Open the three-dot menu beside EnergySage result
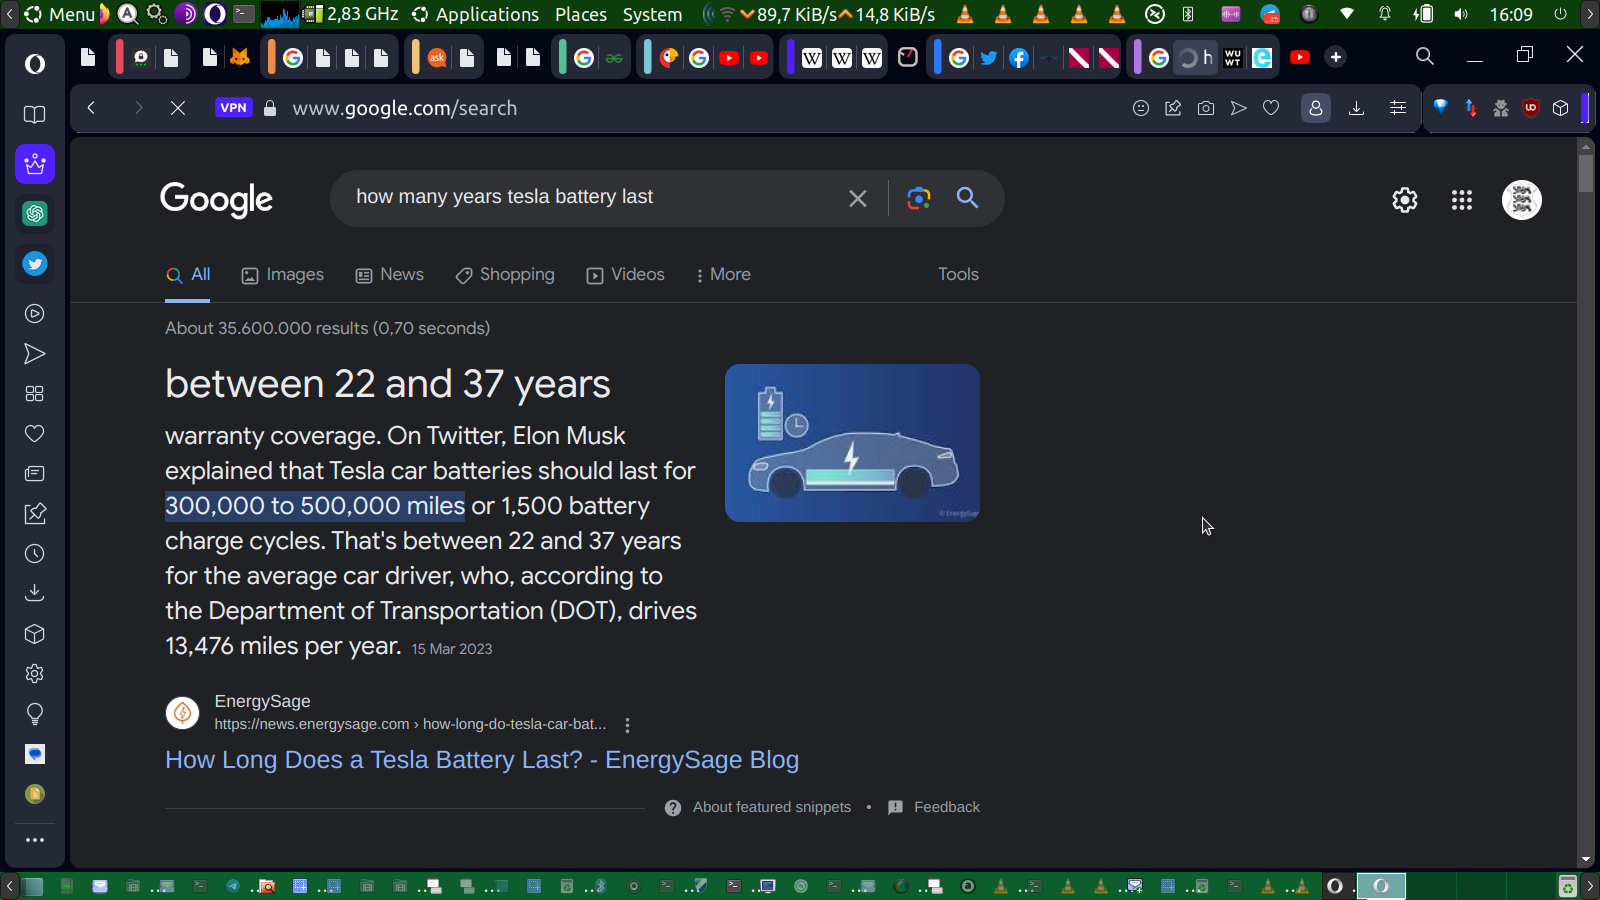 [x=627, y=725]
